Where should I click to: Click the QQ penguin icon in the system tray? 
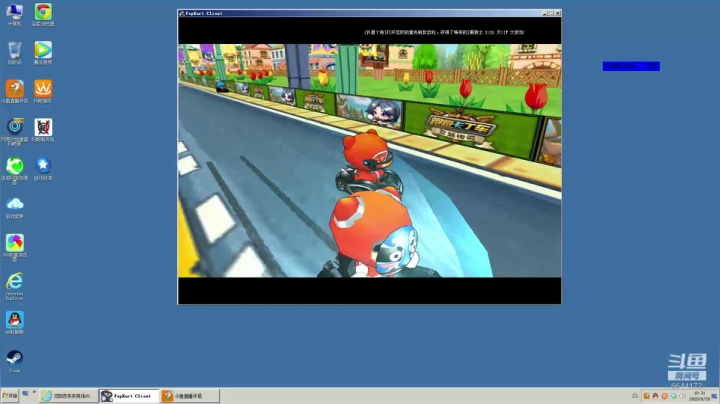click(x=655, y=396)
